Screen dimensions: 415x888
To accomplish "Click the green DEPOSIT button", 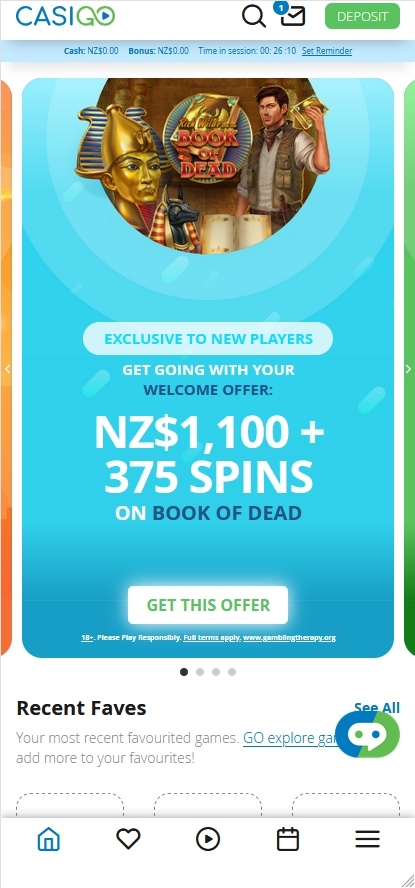I will [x=362, y=16].
